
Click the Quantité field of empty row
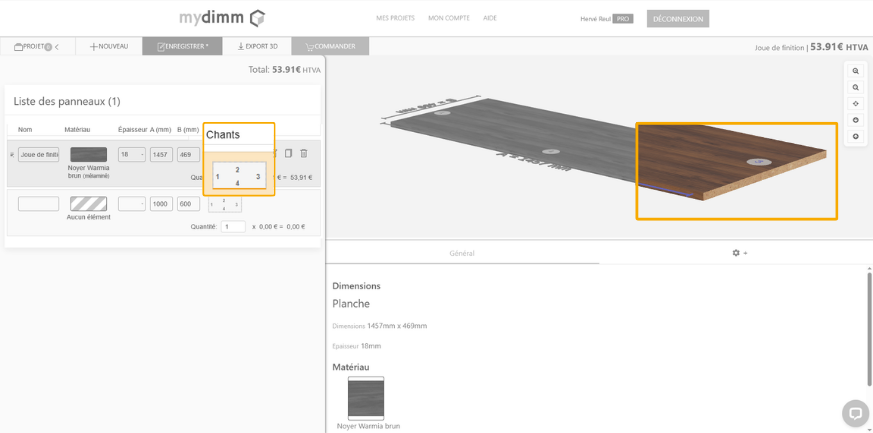tap(233, 227)
